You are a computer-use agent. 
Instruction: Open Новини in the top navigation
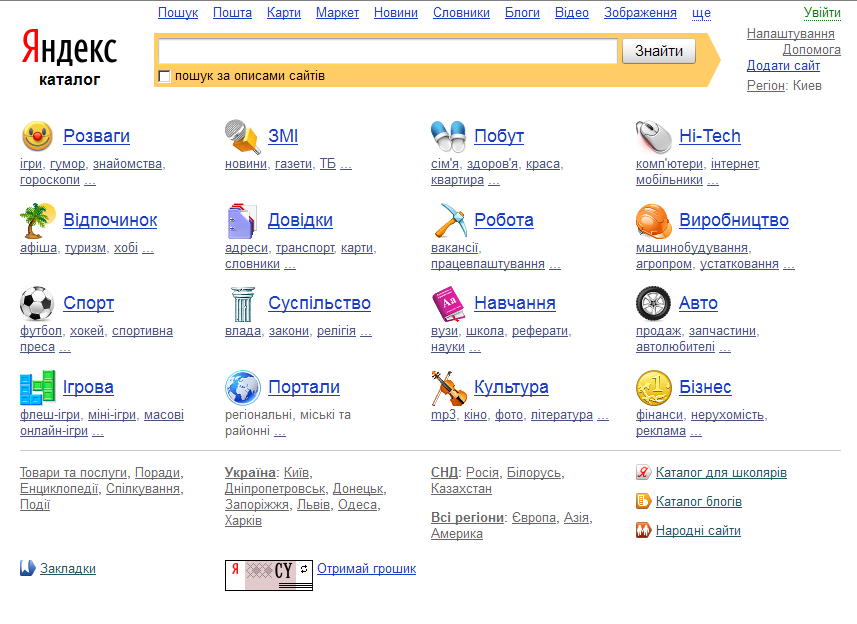point(396,13)
